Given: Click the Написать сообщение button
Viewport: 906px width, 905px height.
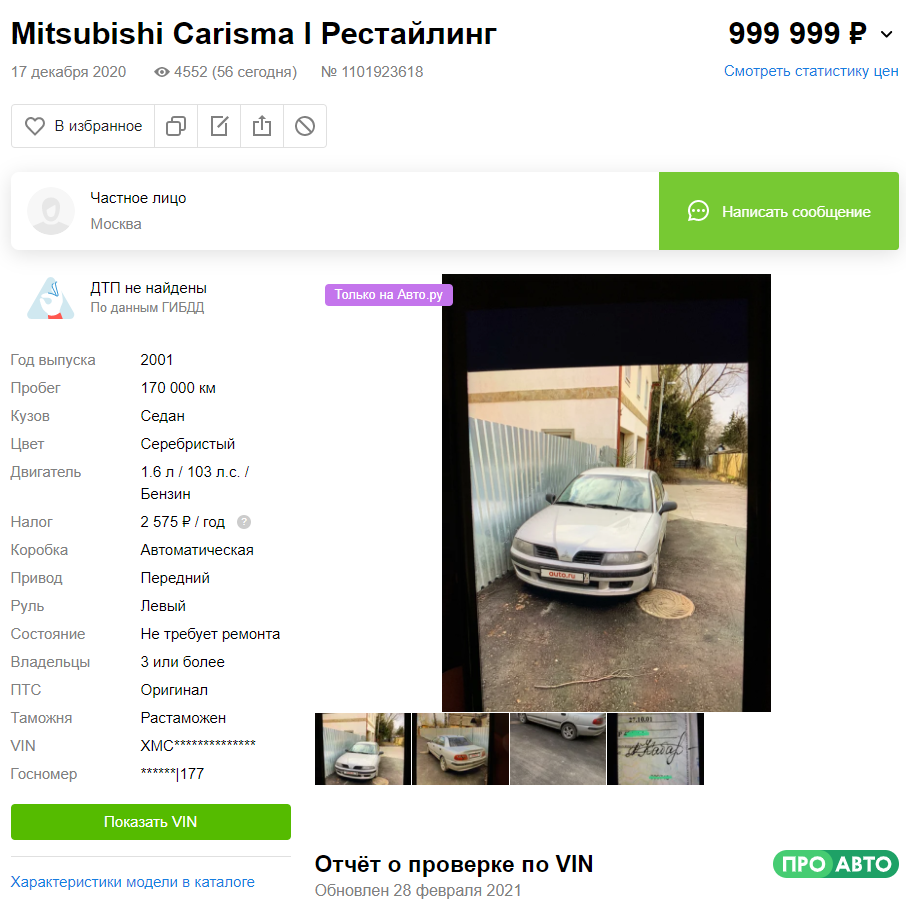Looking at the screenshot, I should coord(779,211).
